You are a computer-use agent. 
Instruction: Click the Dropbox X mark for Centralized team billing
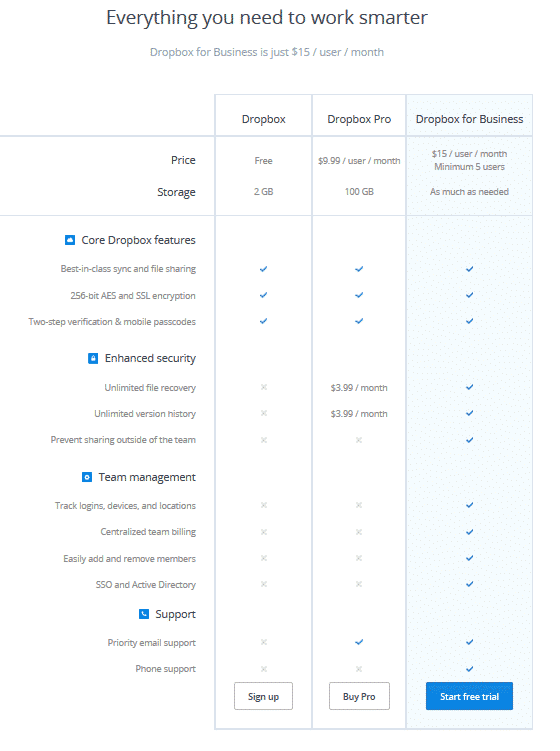click(x=263, y=532)
